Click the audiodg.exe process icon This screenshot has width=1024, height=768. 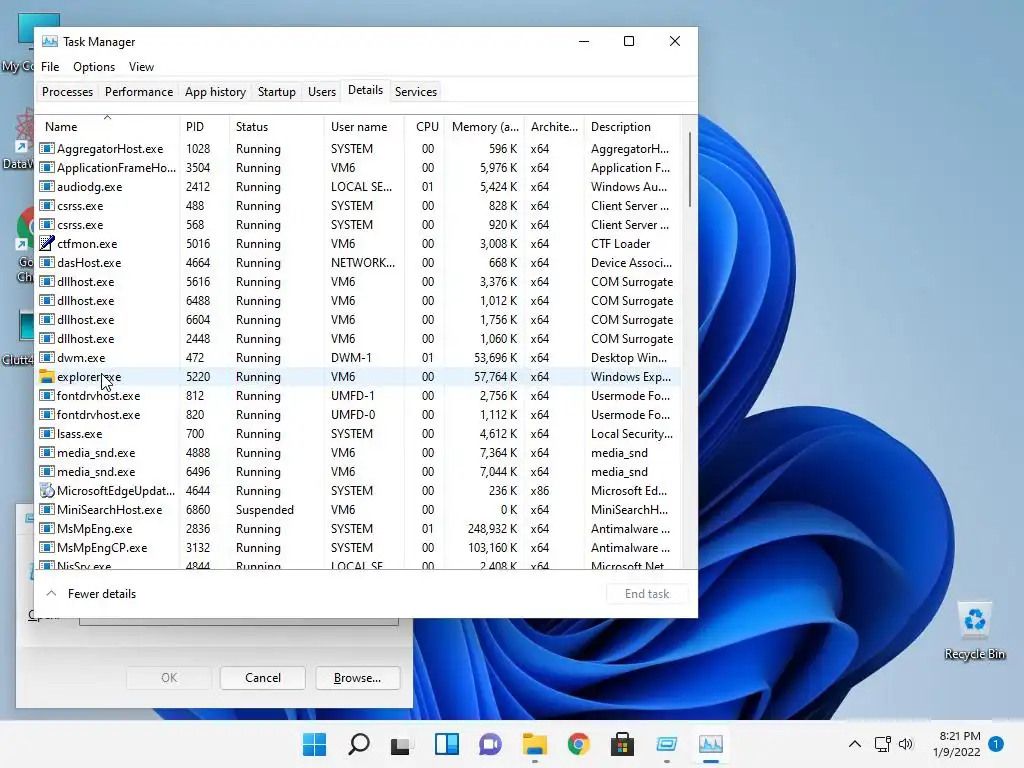pyautogui.click(x=46, y=186)
